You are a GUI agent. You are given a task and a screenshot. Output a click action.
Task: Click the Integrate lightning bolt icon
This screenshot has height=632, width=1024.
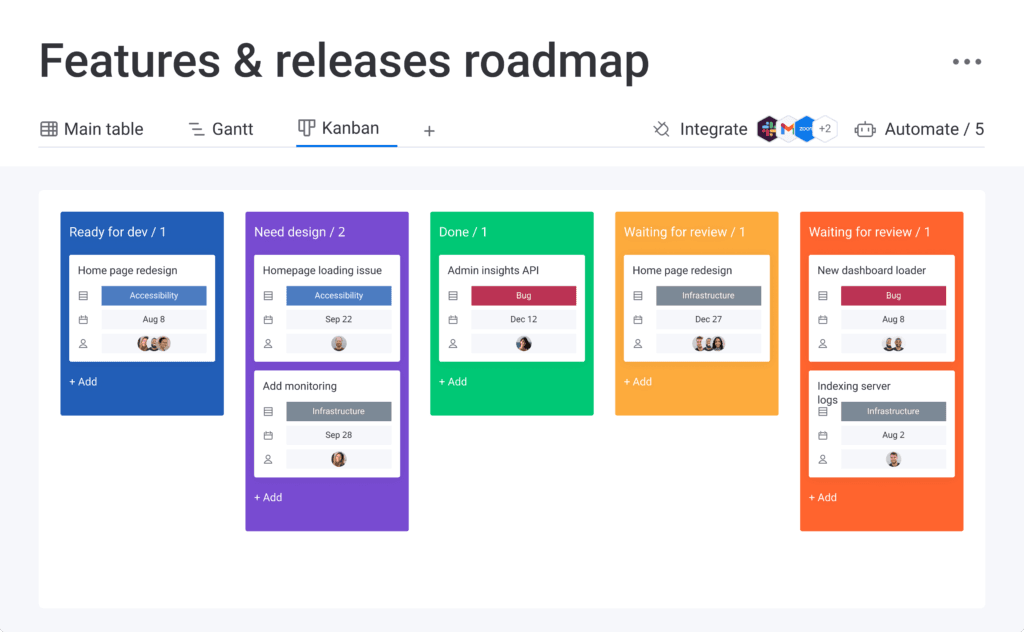[x=660, y=129]
